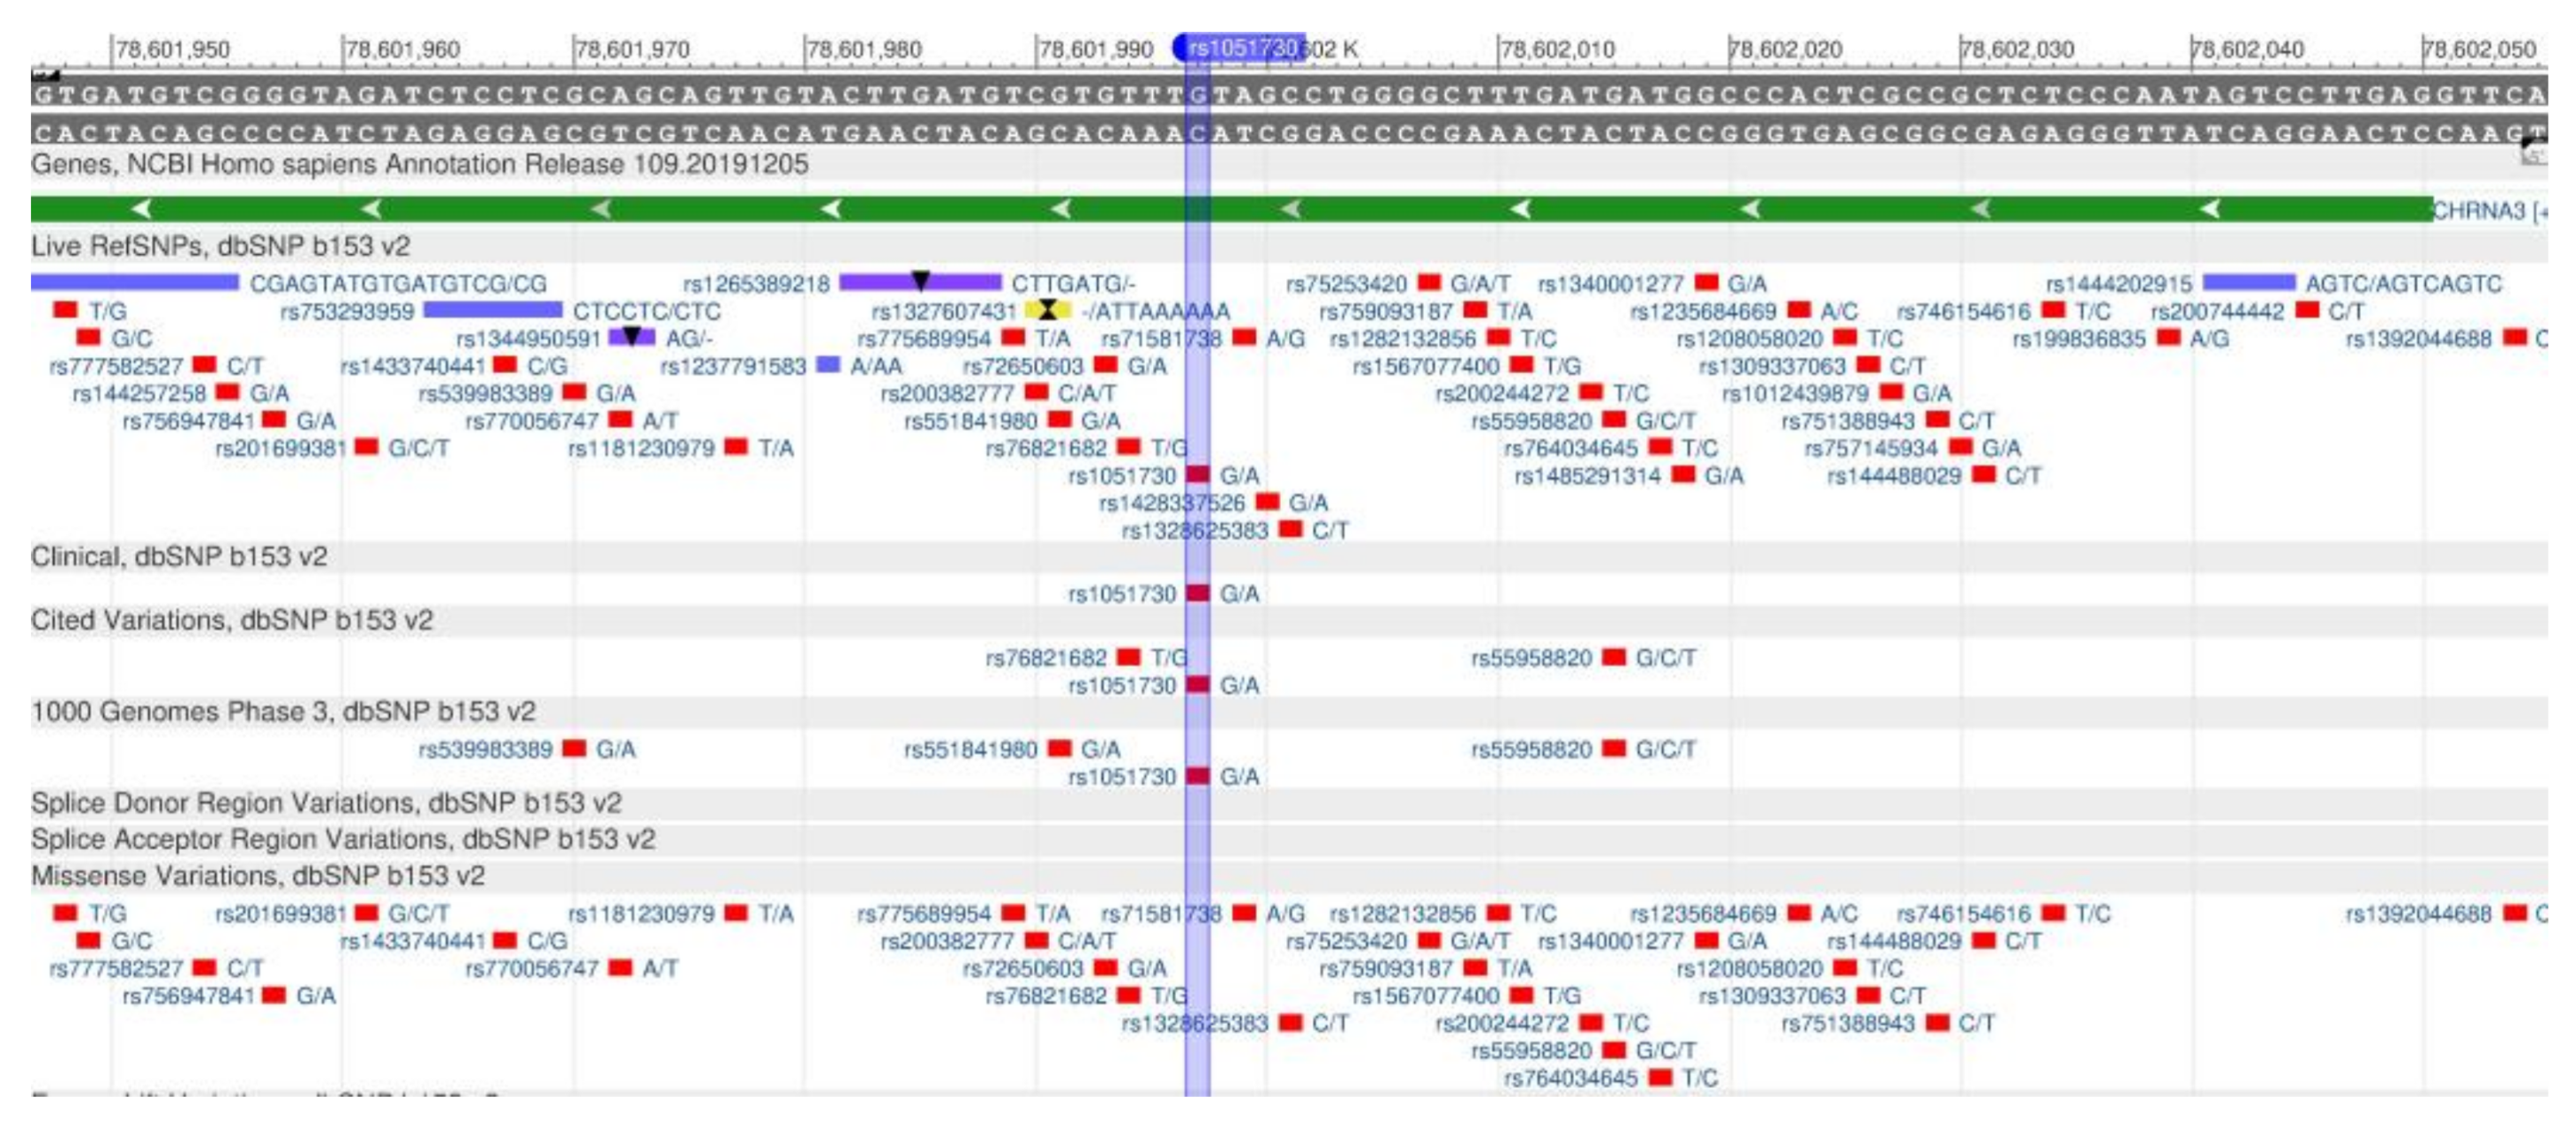Click rs777582527 in the Missense Variations track

pos(116,969)
